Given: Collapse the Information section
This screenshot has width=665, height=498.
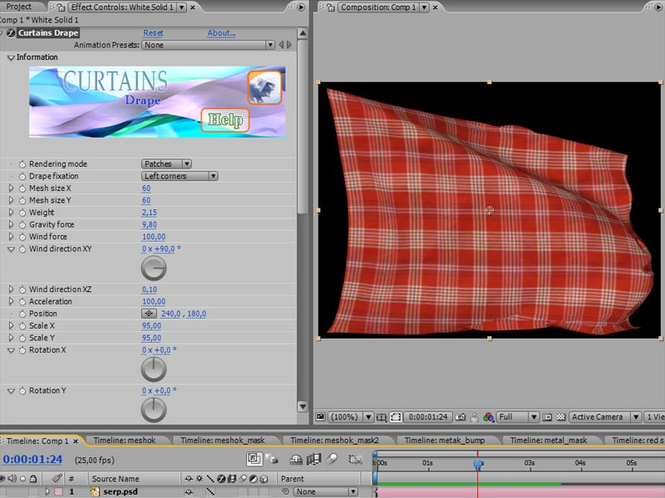Looking at the screenshot, I should 11,57.
